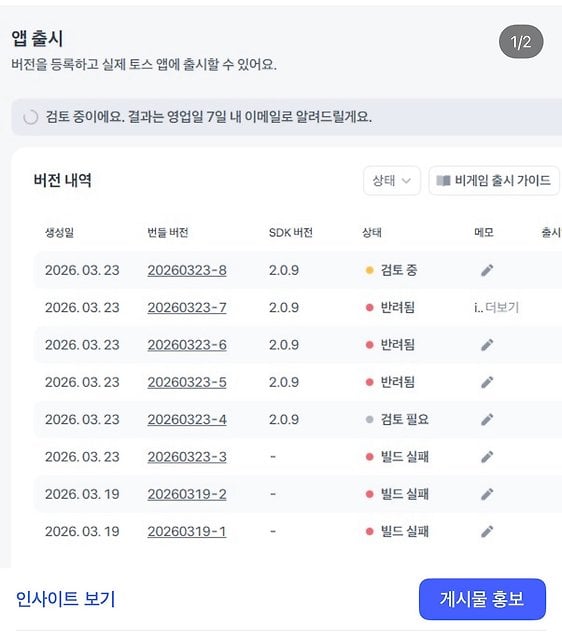This screenshot has height=640, width=562.
Task: Open bundle version 20260323-4 link
Action: [187, 420]
